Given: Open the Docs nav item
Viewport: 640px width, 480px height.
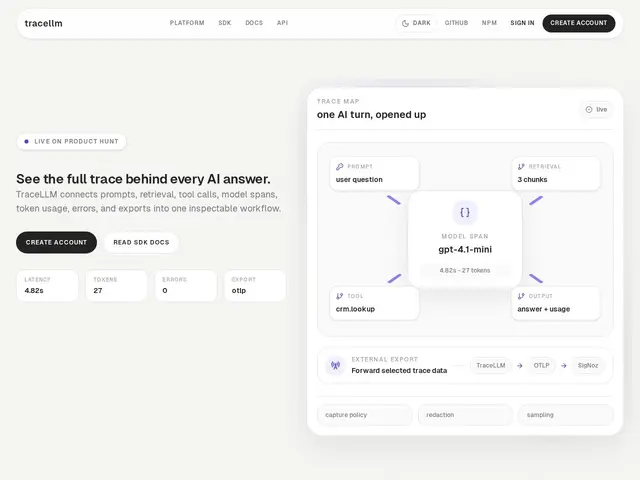Looking at the screenshot, I should tap(254, 23).
